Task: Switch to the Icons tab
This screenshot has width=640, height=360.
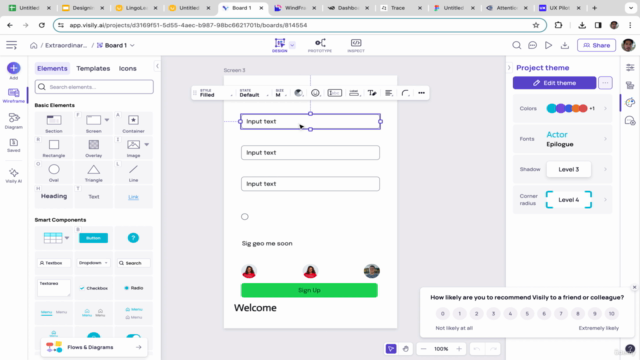Action: 128,68
